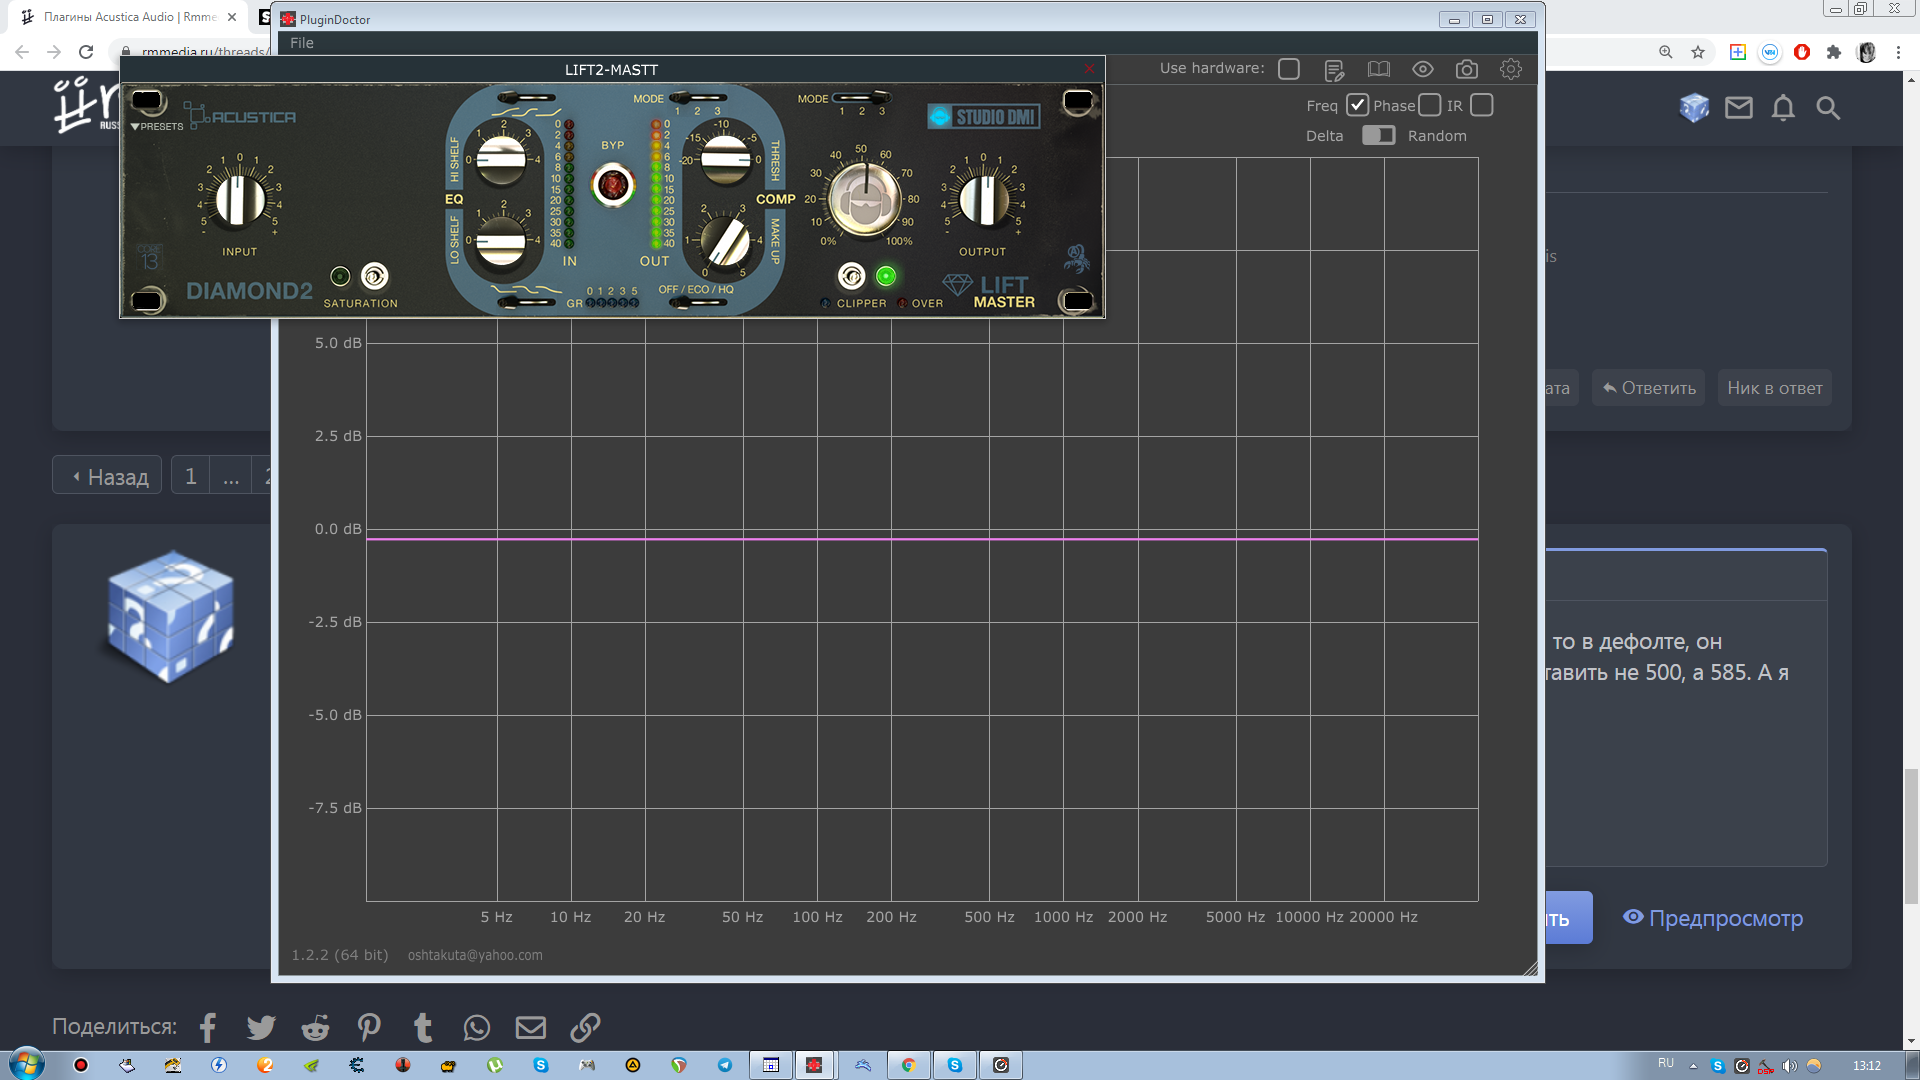Reload the browser page
This screenshot has width=1920, height=1080.
coord(86,52)
